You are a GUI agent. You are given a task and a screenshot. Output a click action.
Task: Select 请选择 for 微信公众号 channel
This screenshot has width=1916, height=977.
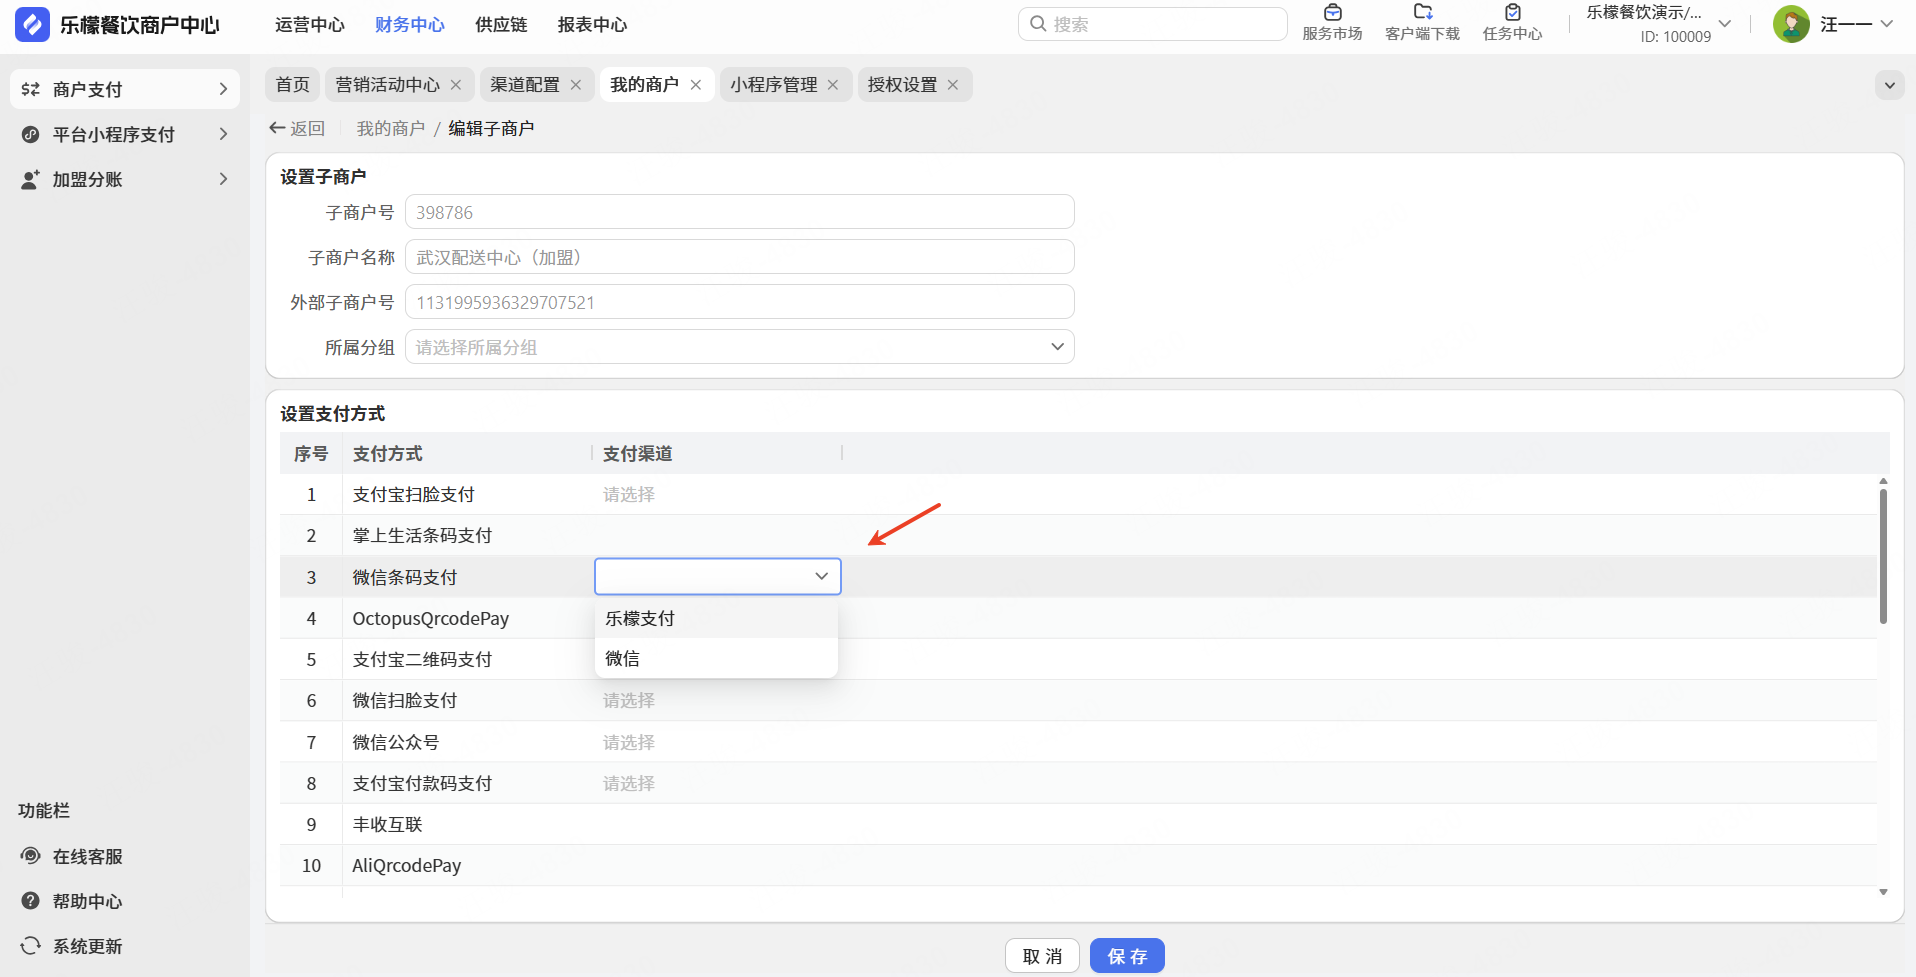click(x=629, y=742)
